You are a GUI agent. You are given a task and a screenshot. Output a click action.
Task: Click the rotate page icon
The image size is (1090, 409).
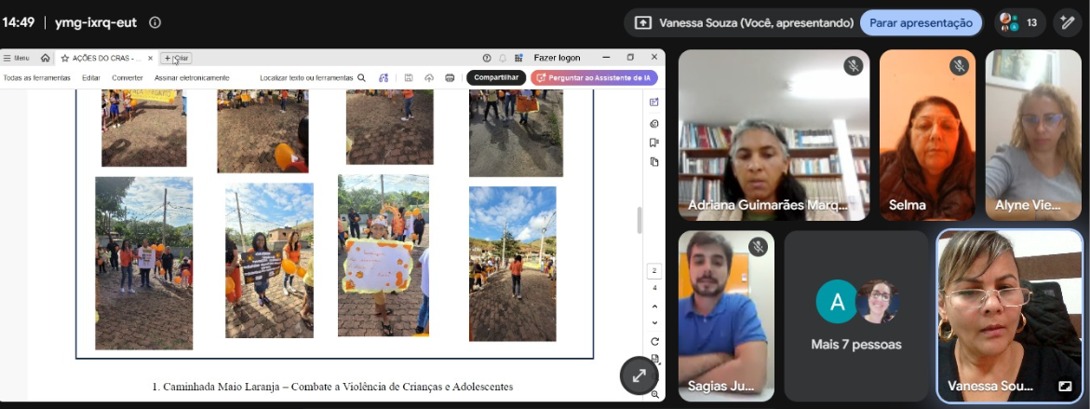click(655, 342)
